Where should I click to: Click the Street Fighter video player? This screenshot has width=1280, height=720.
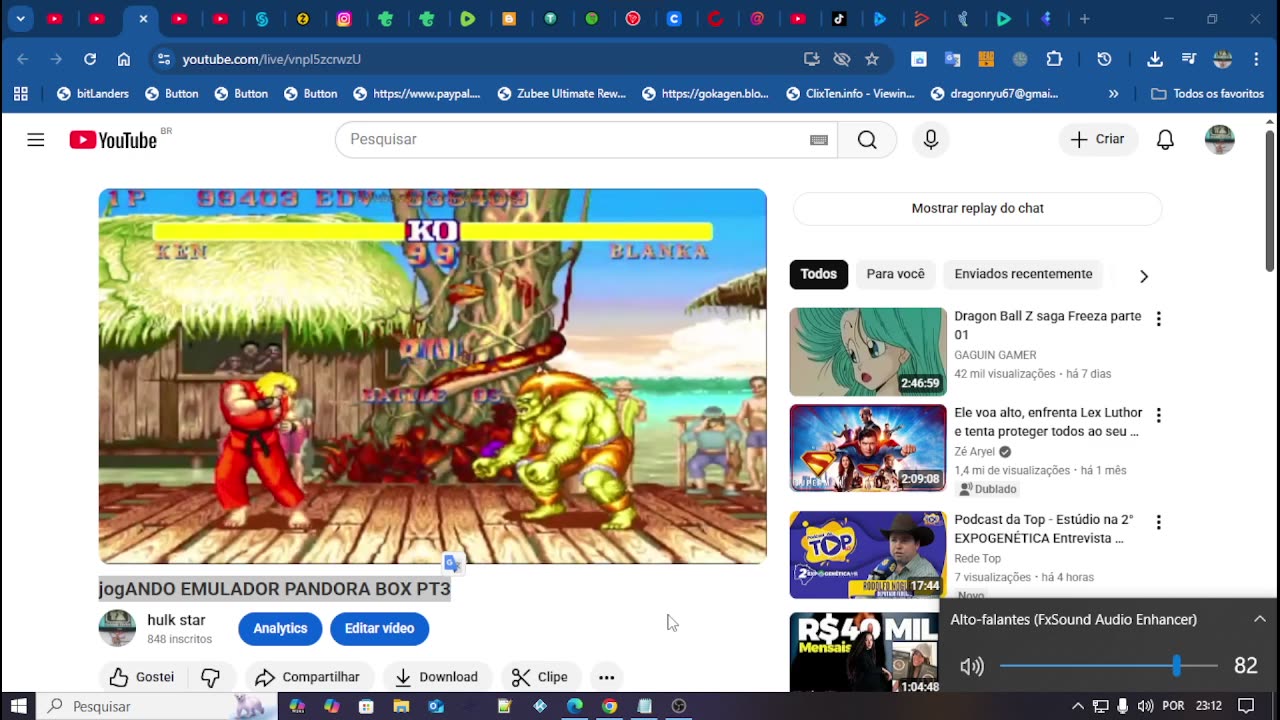point(433,376)
